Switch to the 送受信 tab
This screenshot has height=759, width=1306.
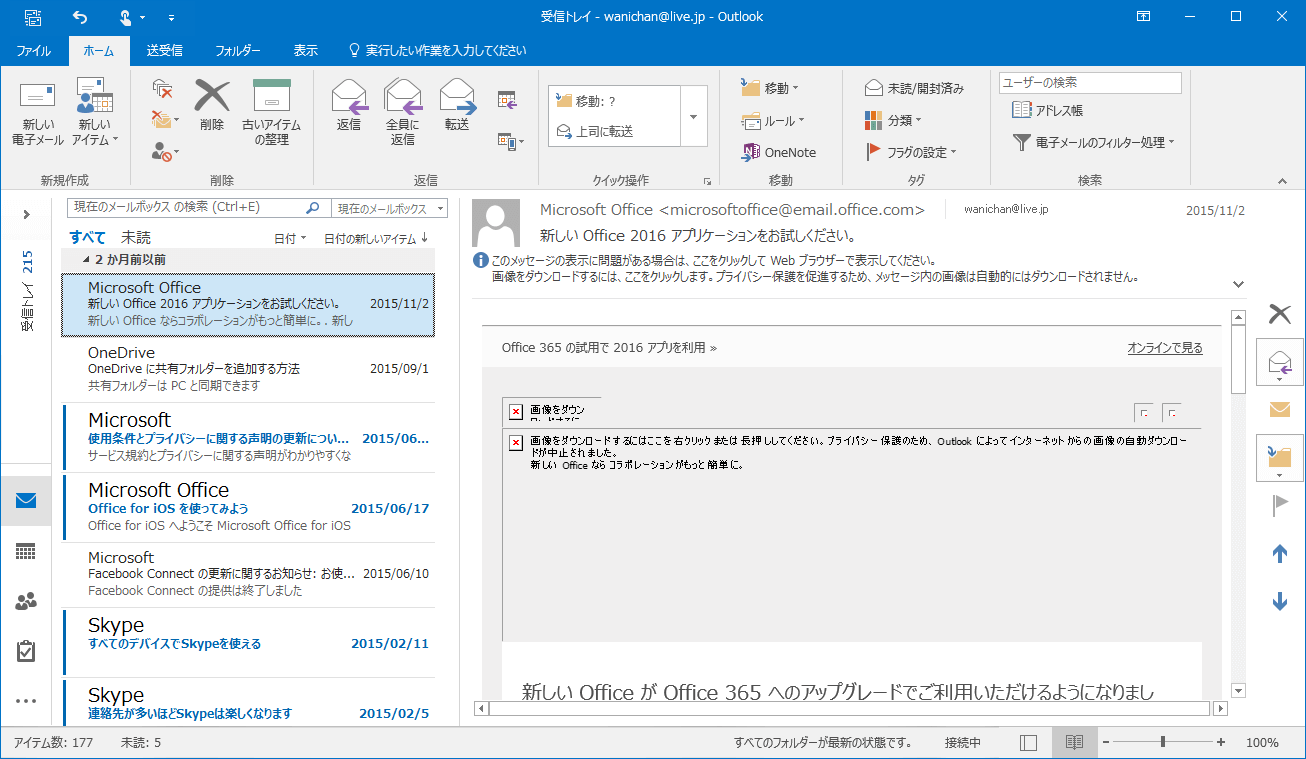164,50
